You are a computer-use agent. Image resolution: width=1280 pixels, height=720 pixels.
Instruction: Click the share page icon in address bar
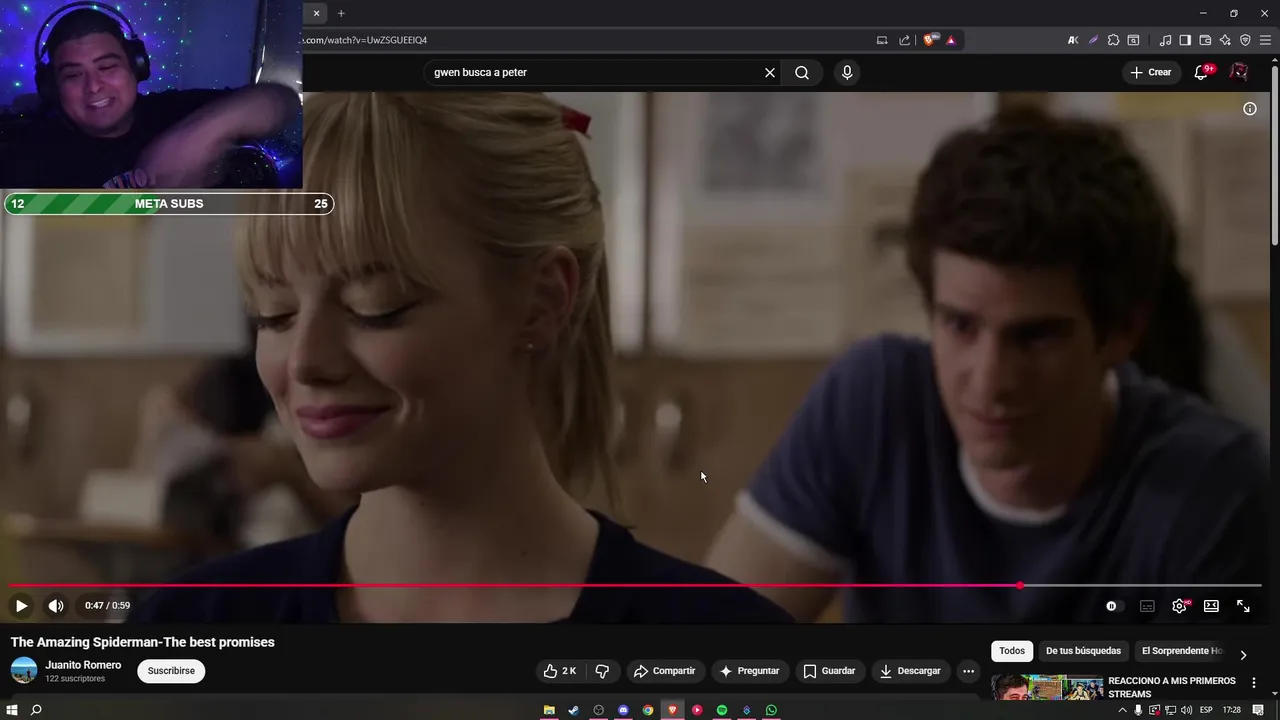[904, 40]
